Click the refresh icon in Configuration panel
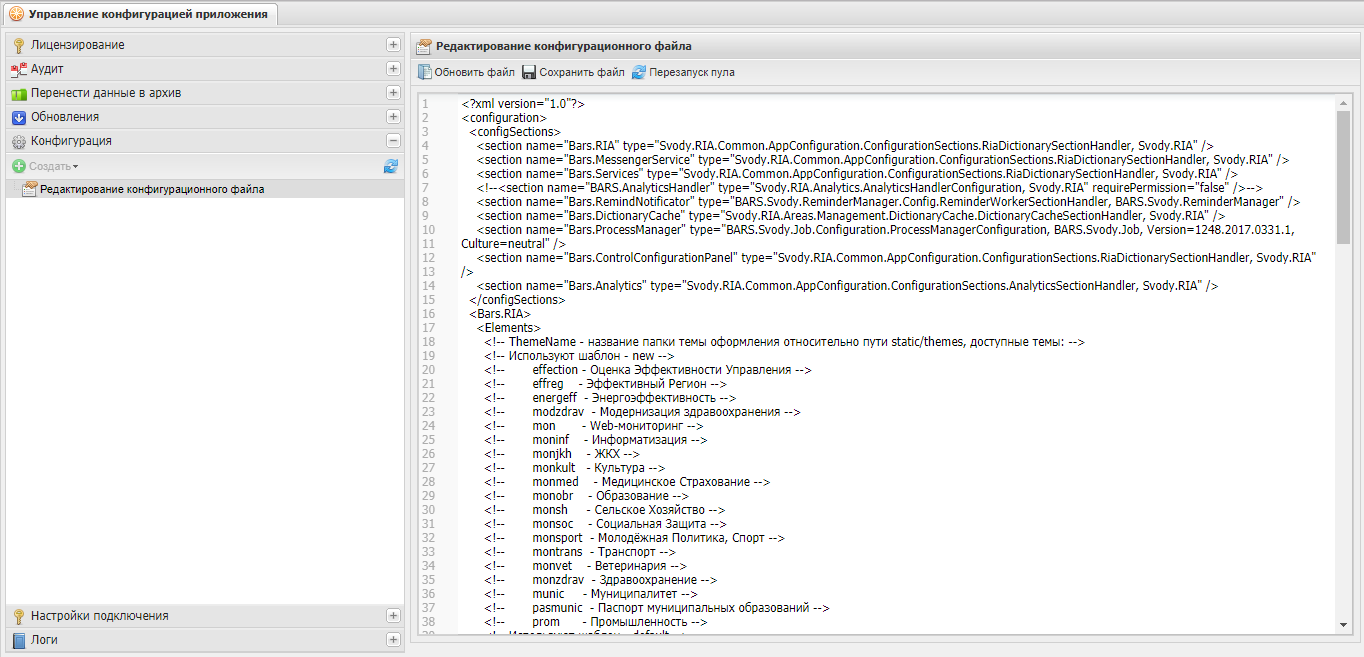The height and width of the screenshot is (657, 1364). tap(391, 166)
